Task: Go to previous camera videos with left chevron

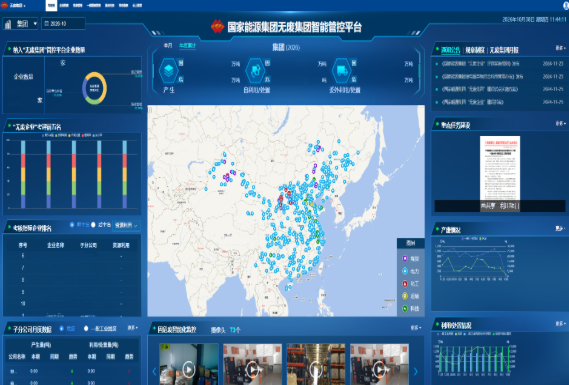Action: click(154, 371)
